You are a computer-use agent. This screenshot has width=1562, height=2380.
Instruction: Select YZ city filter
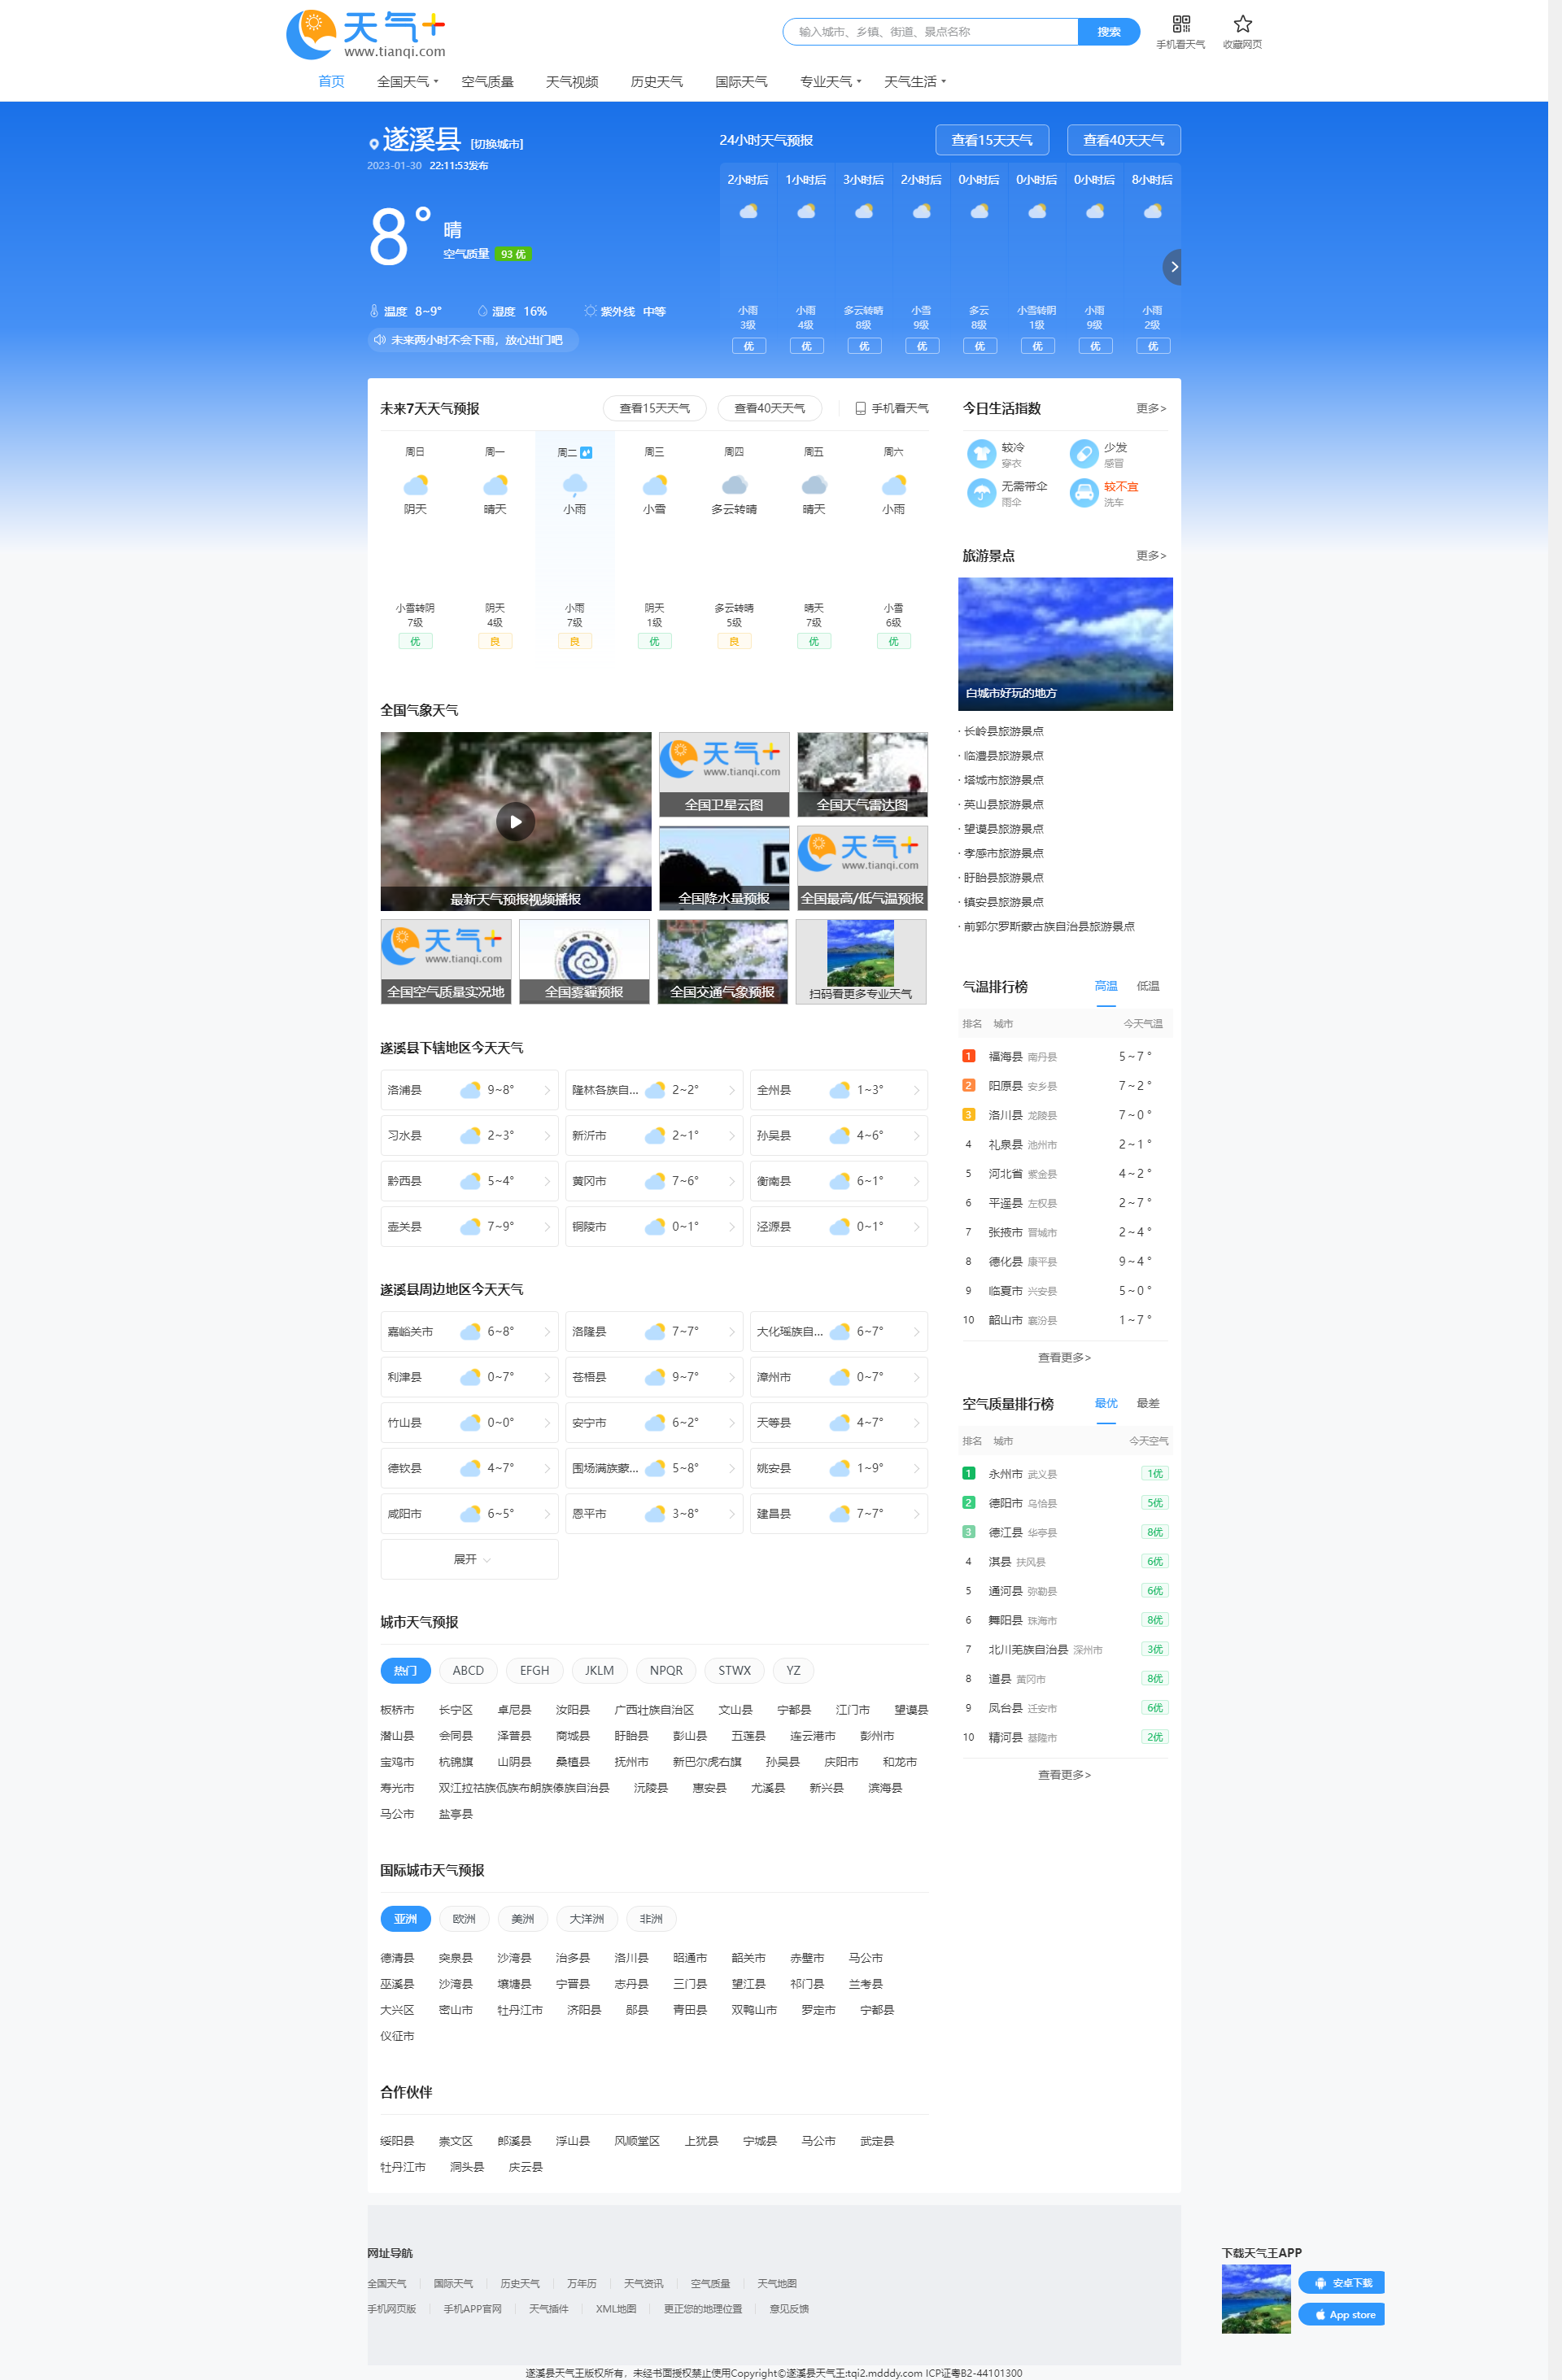793,1670
